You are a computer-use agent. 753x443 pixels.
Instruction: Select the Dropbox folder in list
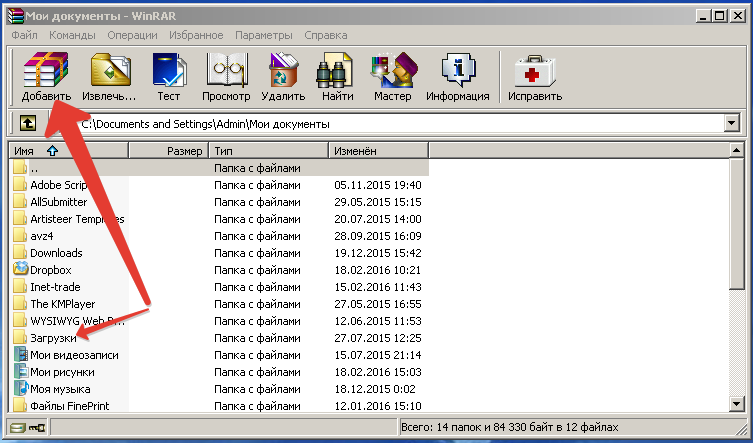click(x=50, y=270)
